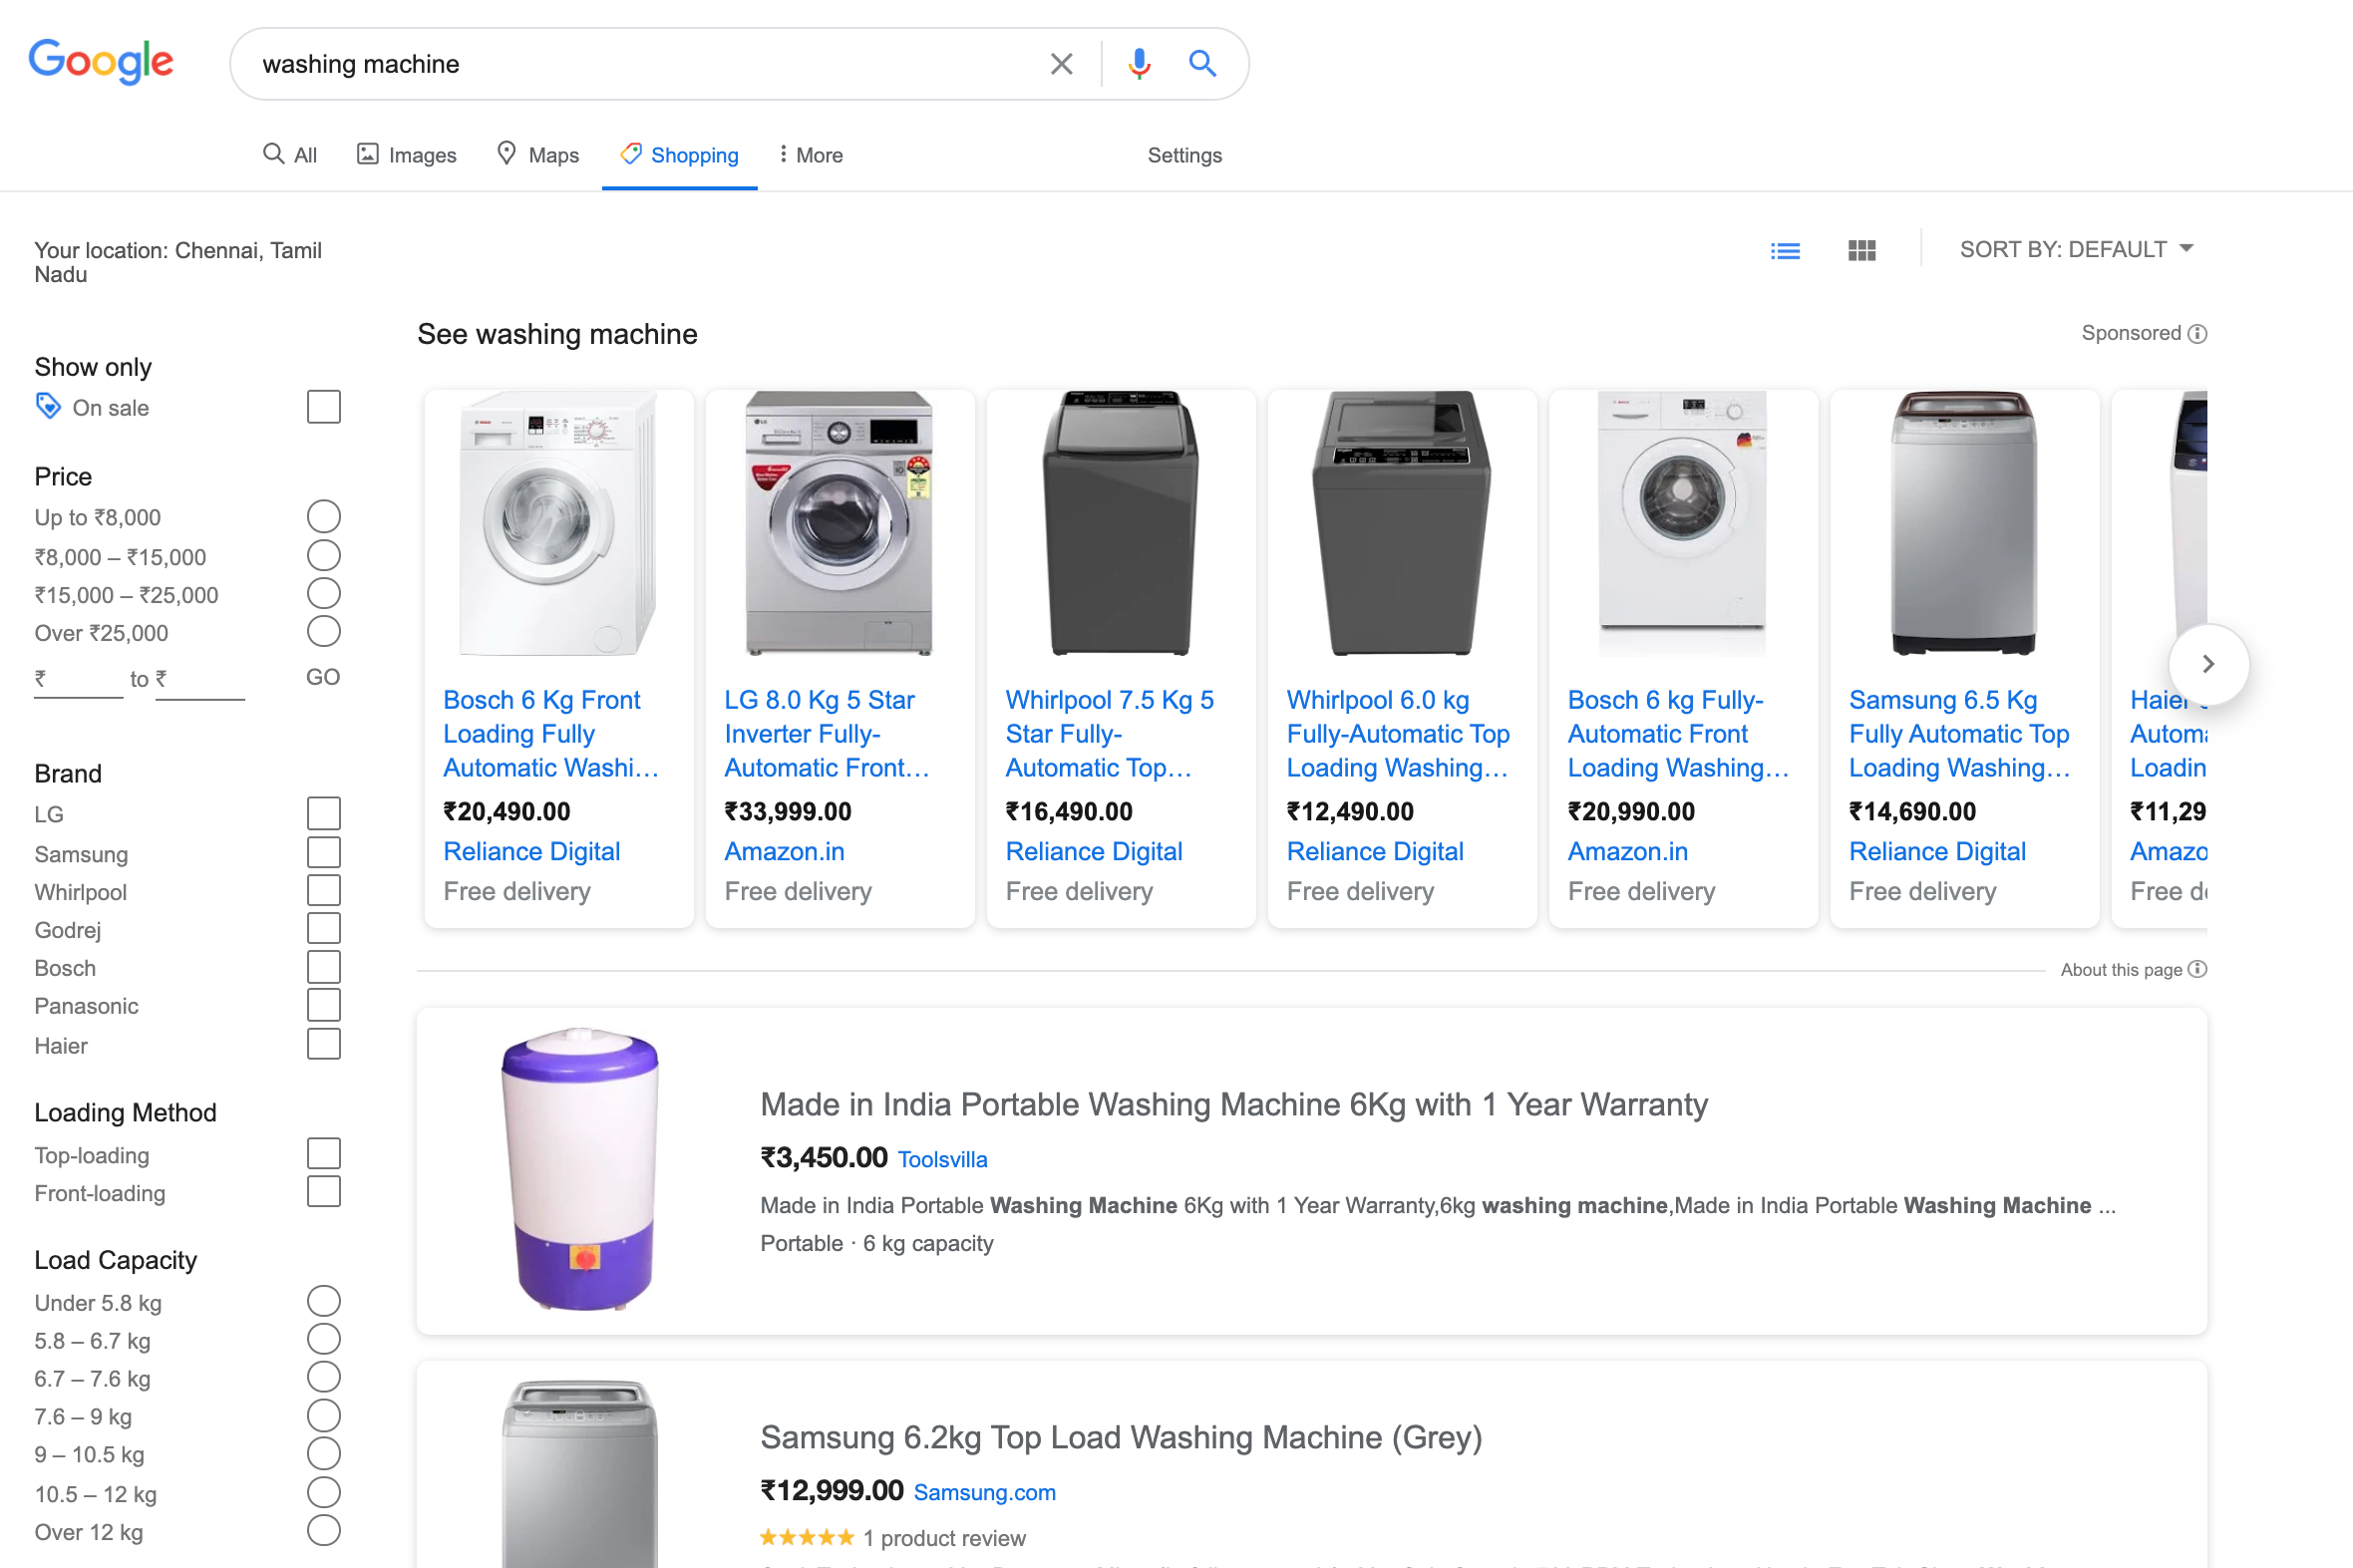The image size is (2353, 1568).
Task: Open Samsung 6.2kg Top Load Washing Machine listing
Action: pos(1121,1438)
